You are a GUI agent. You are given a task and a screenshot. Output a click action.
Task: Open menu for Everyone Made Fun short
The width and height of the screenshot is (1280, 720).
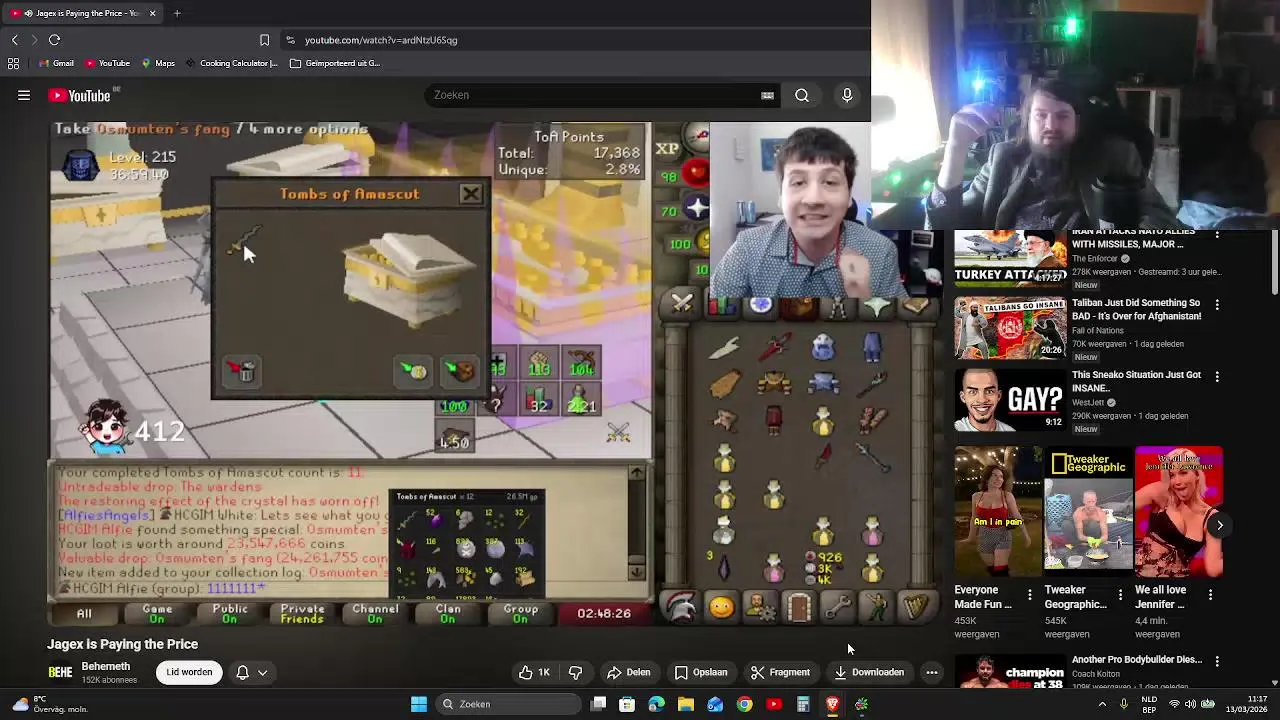pyautogui.click(x=1030, y=595)
